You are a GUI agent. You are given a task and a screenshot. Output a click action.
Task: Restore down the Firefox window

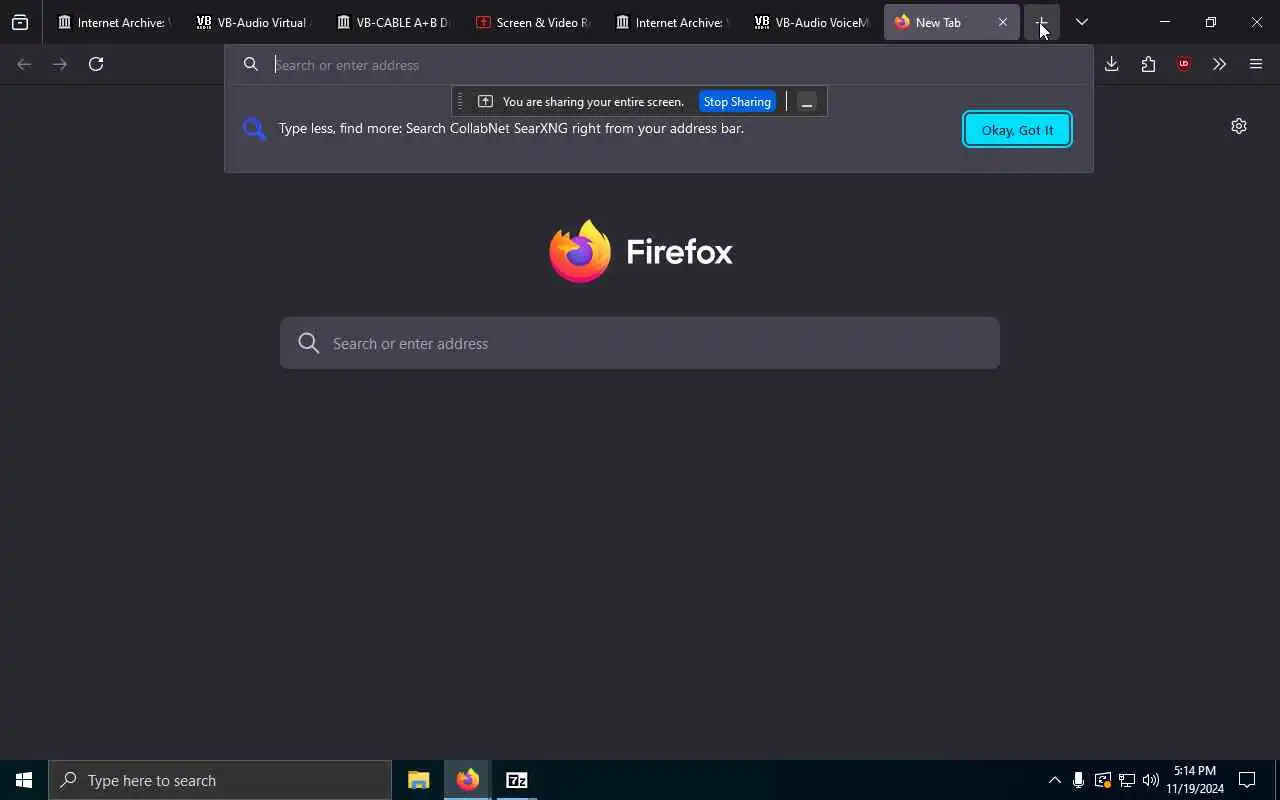point(1211,22)
